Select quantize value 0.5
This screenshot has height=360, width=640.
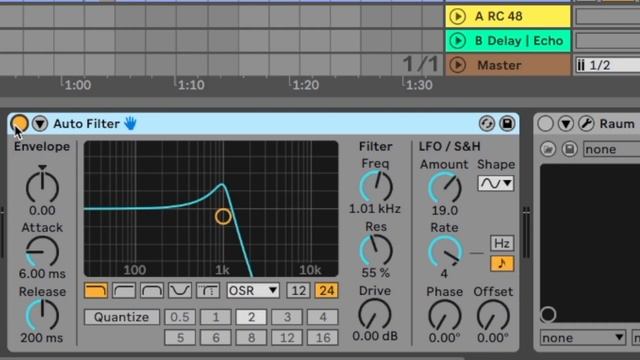180,317
